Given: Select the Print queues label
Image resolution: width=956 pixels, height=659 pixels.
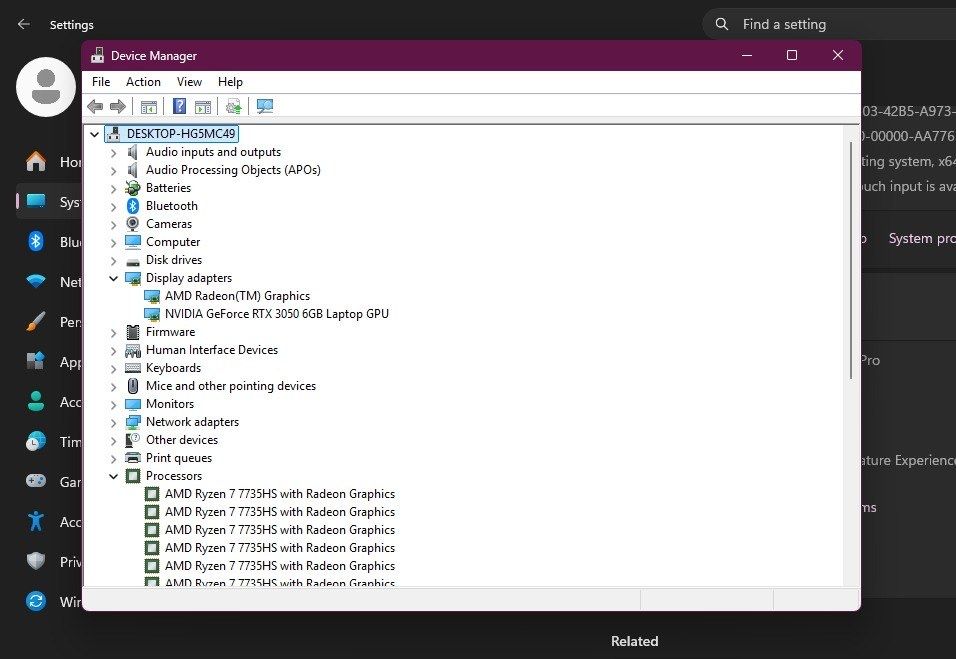Looking at the screenshot, I should click(179, 458).
